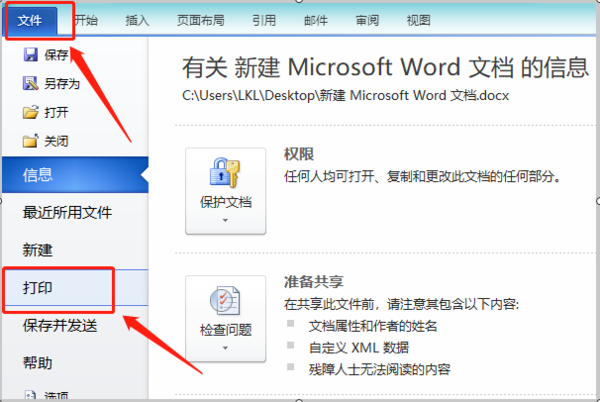Click 残障人士无法阅读的内容 item
Viewport: 600px width, 402px height.
[380, 369]
